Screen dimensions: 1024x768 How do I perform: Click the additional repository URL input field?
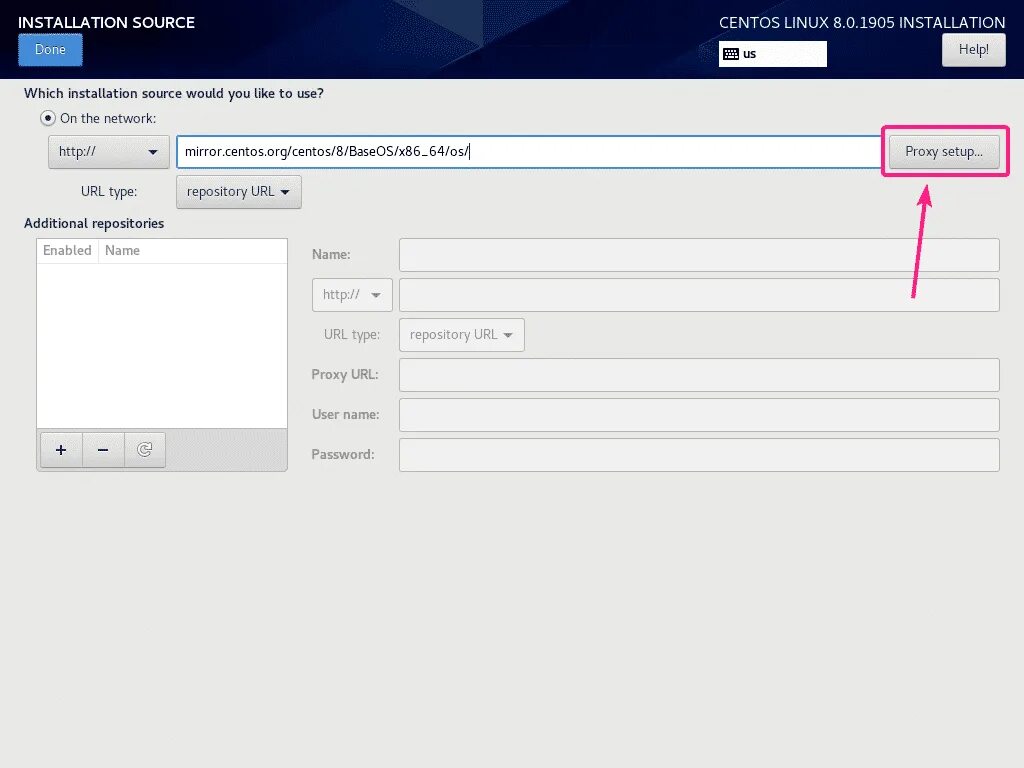pos(699,295)
